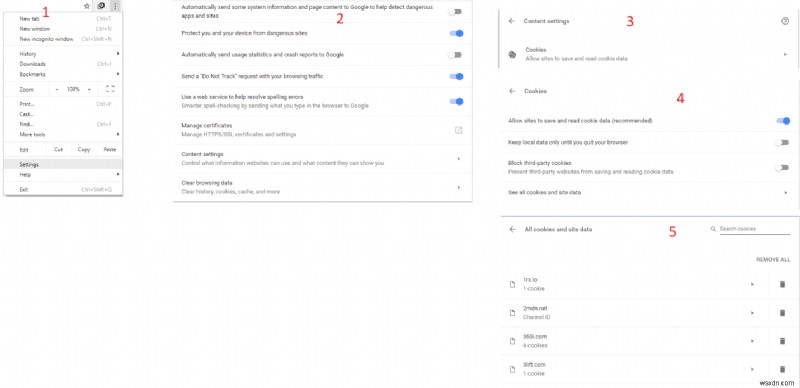
Task: Click the Copy button in Edit row
Action: pos(84,150)
